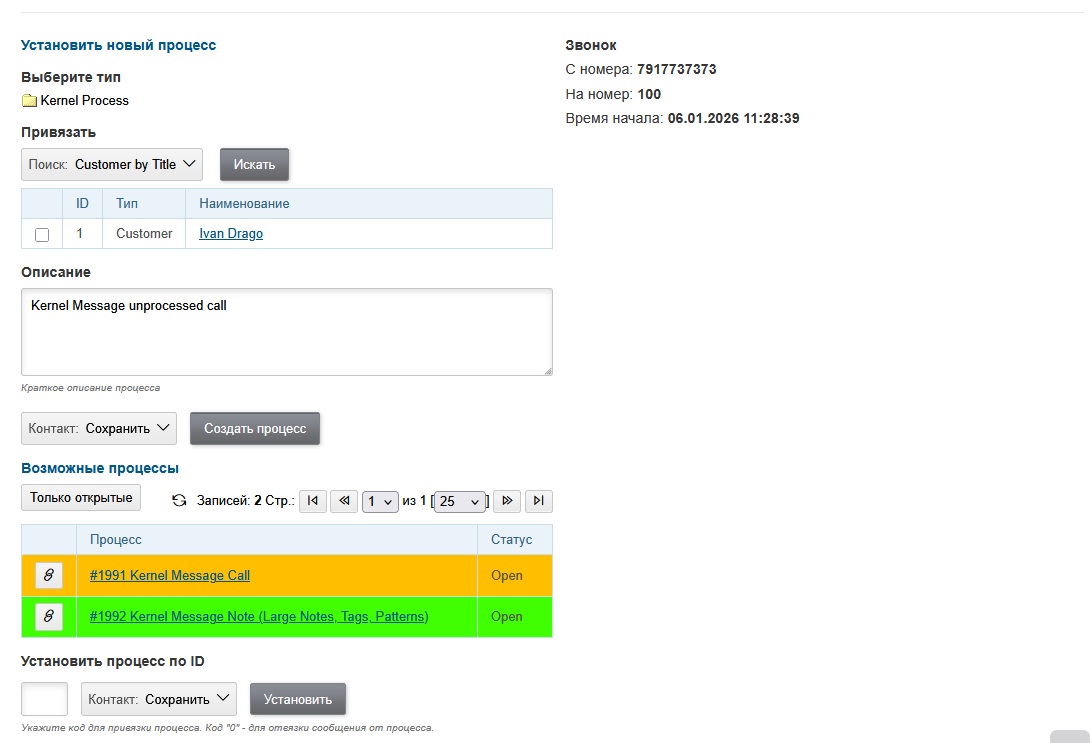
Task: Open contact dropdown beside Создать процесс
Action: click(x=99, y=428)
